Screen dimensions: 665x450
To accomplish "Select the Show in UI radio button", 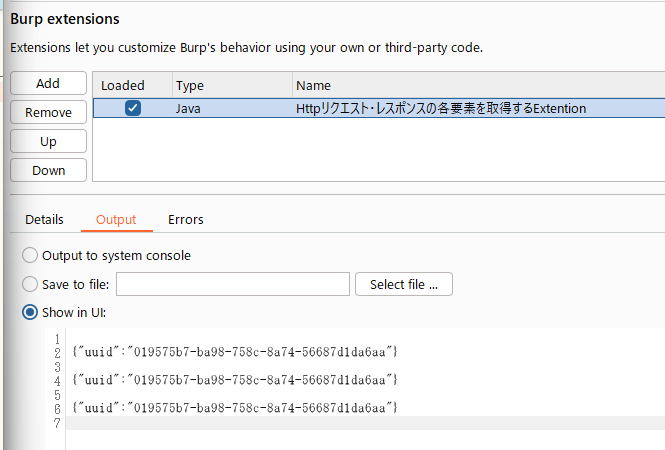I will [x=30, y=313].
